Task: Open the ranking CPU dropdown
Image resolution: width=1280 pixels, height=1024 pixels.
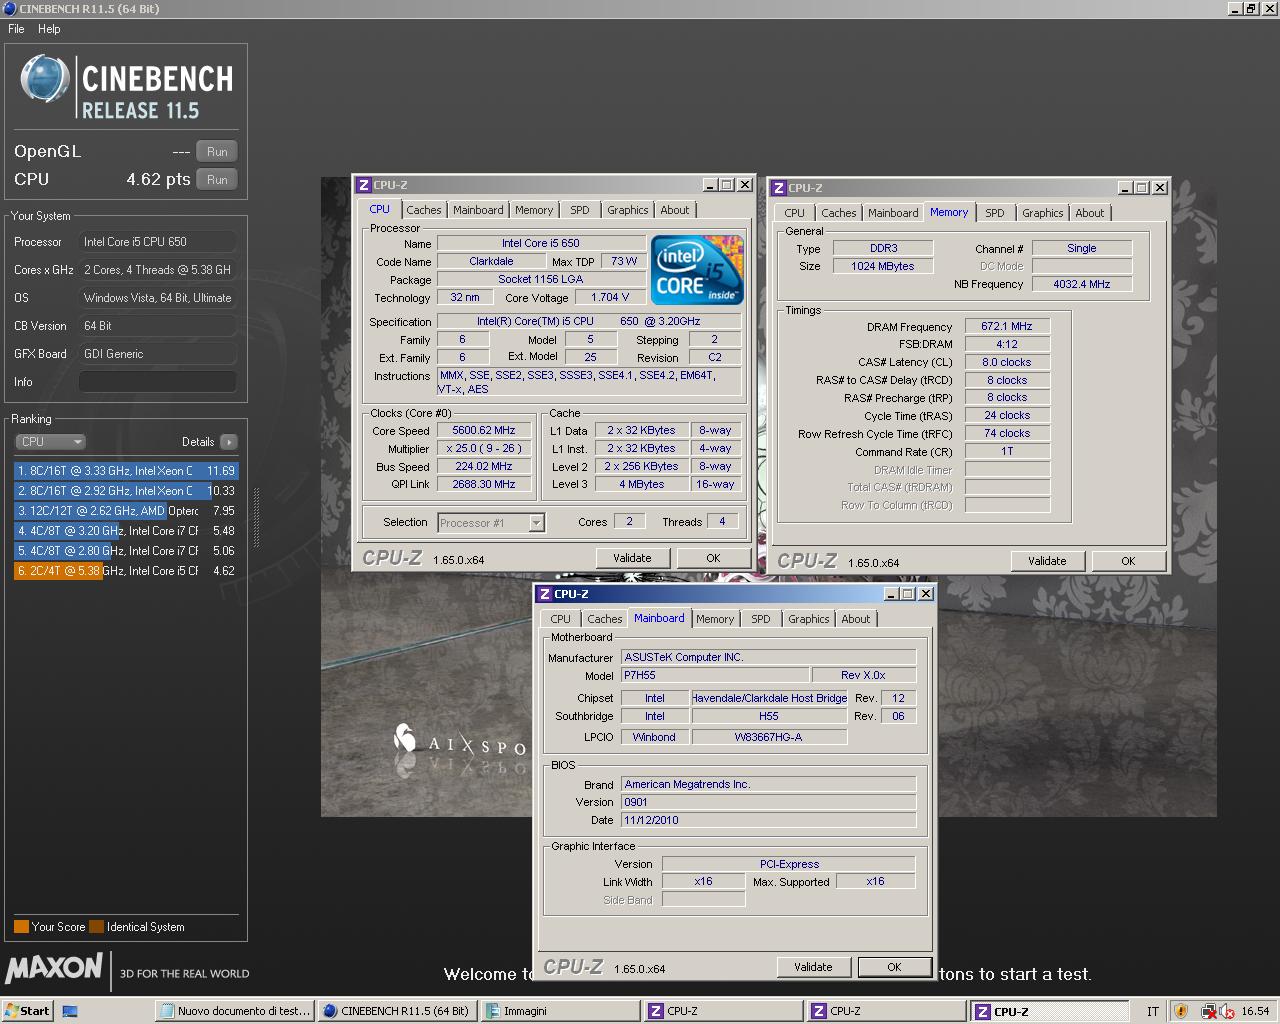Action: tap(50, 442)
